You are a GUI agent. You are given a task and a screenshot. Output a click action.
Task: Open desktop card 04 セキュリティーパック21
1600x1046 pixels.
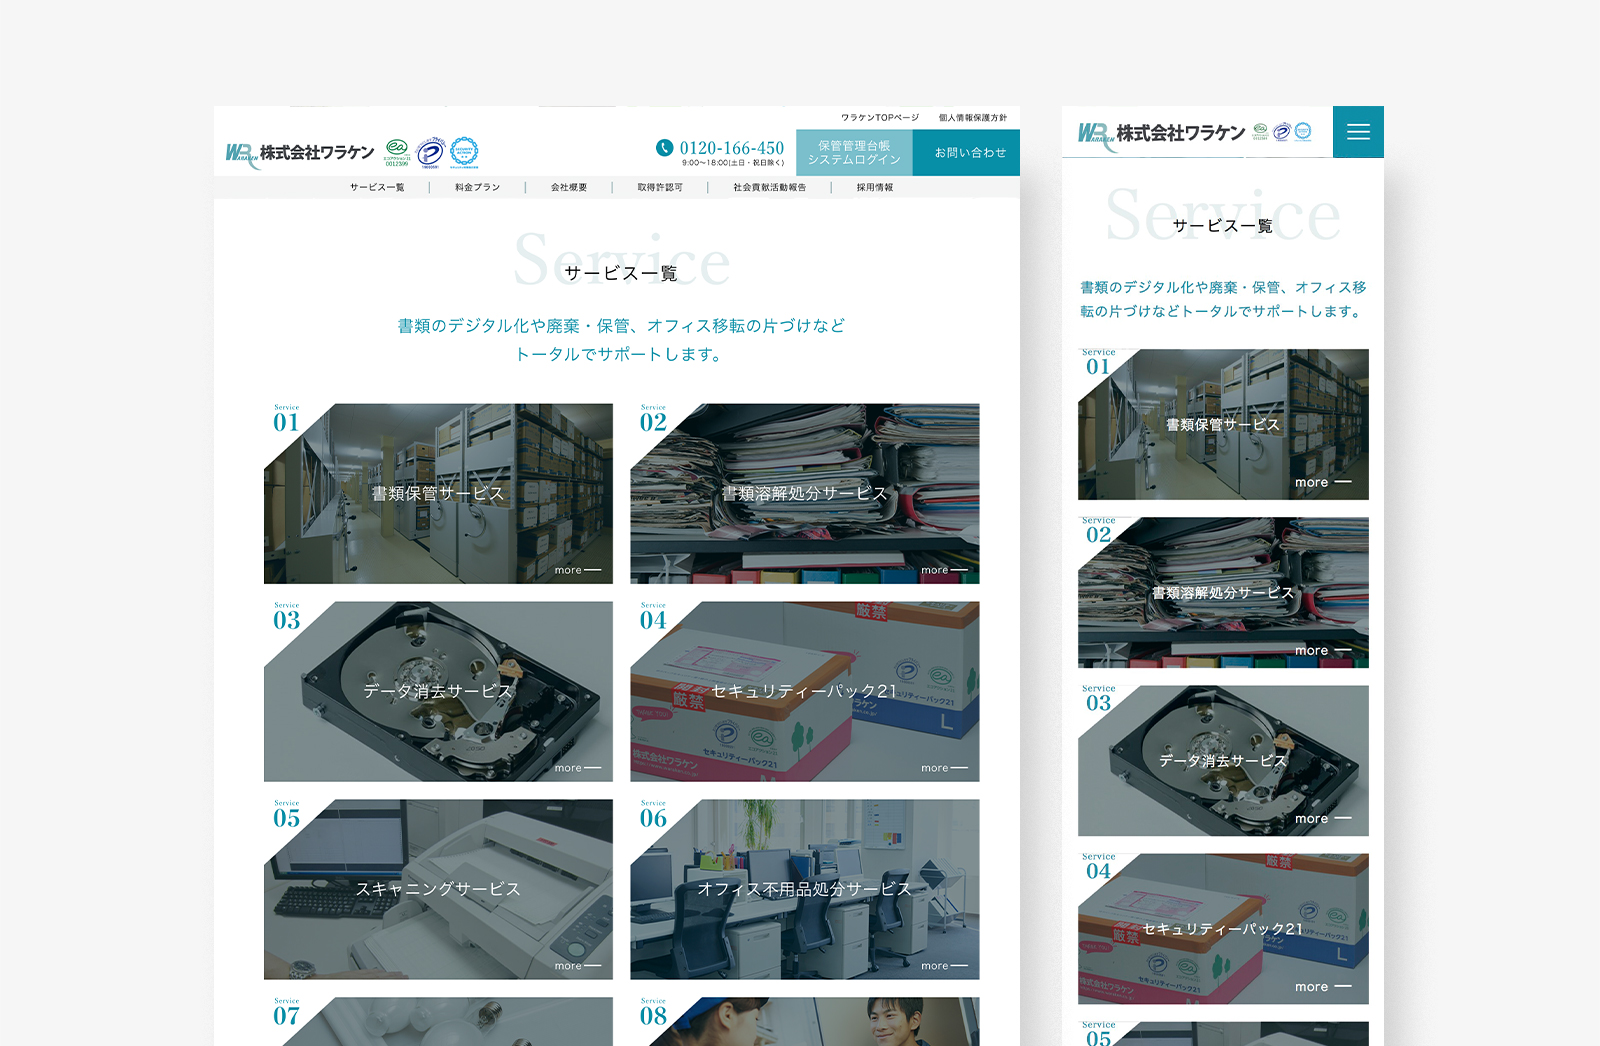click(x=805, y=691)
